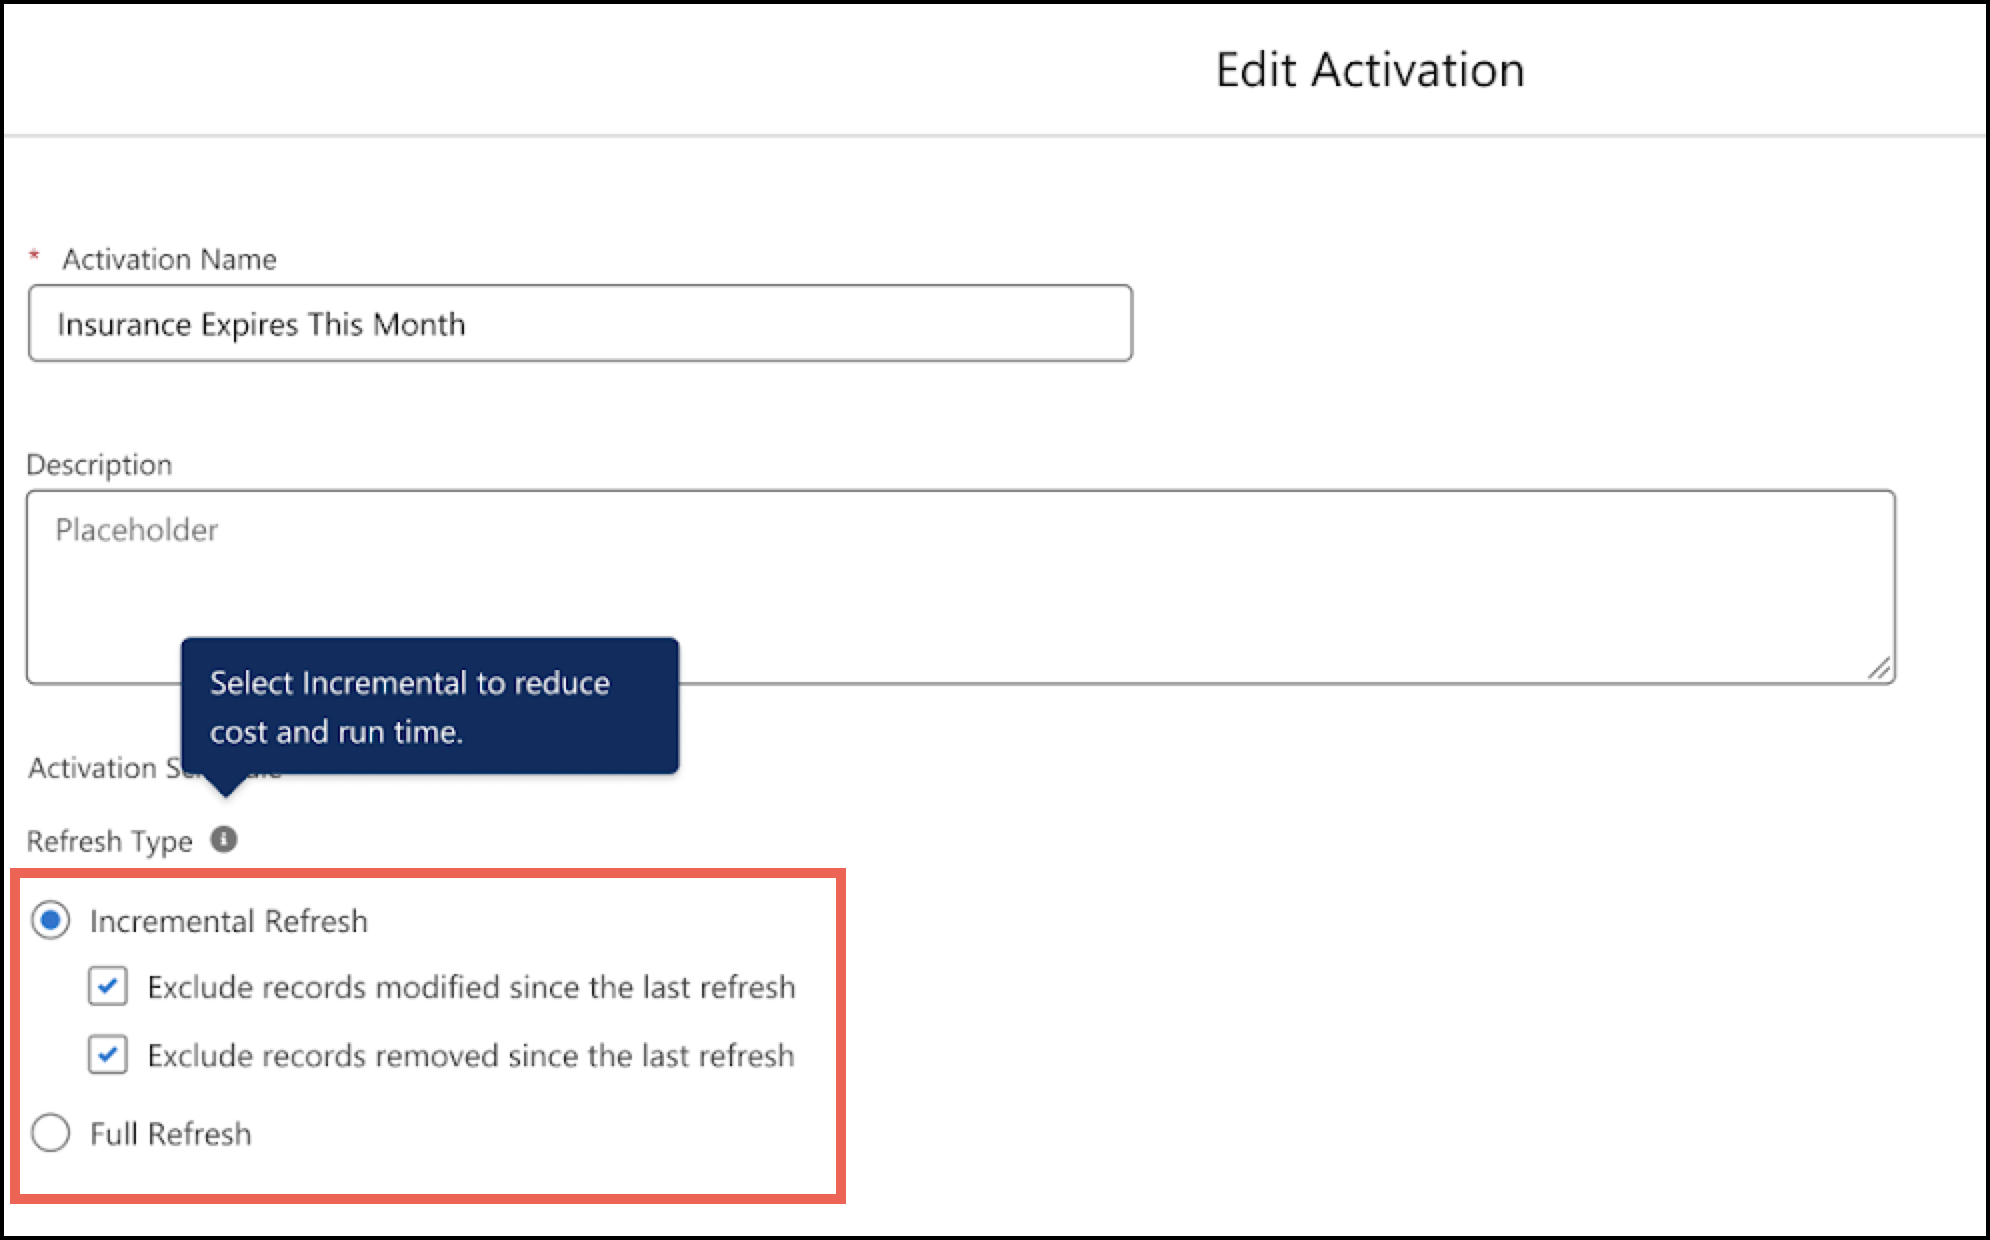
Task: Click into the Description text area
Action: tap(960, 587)
